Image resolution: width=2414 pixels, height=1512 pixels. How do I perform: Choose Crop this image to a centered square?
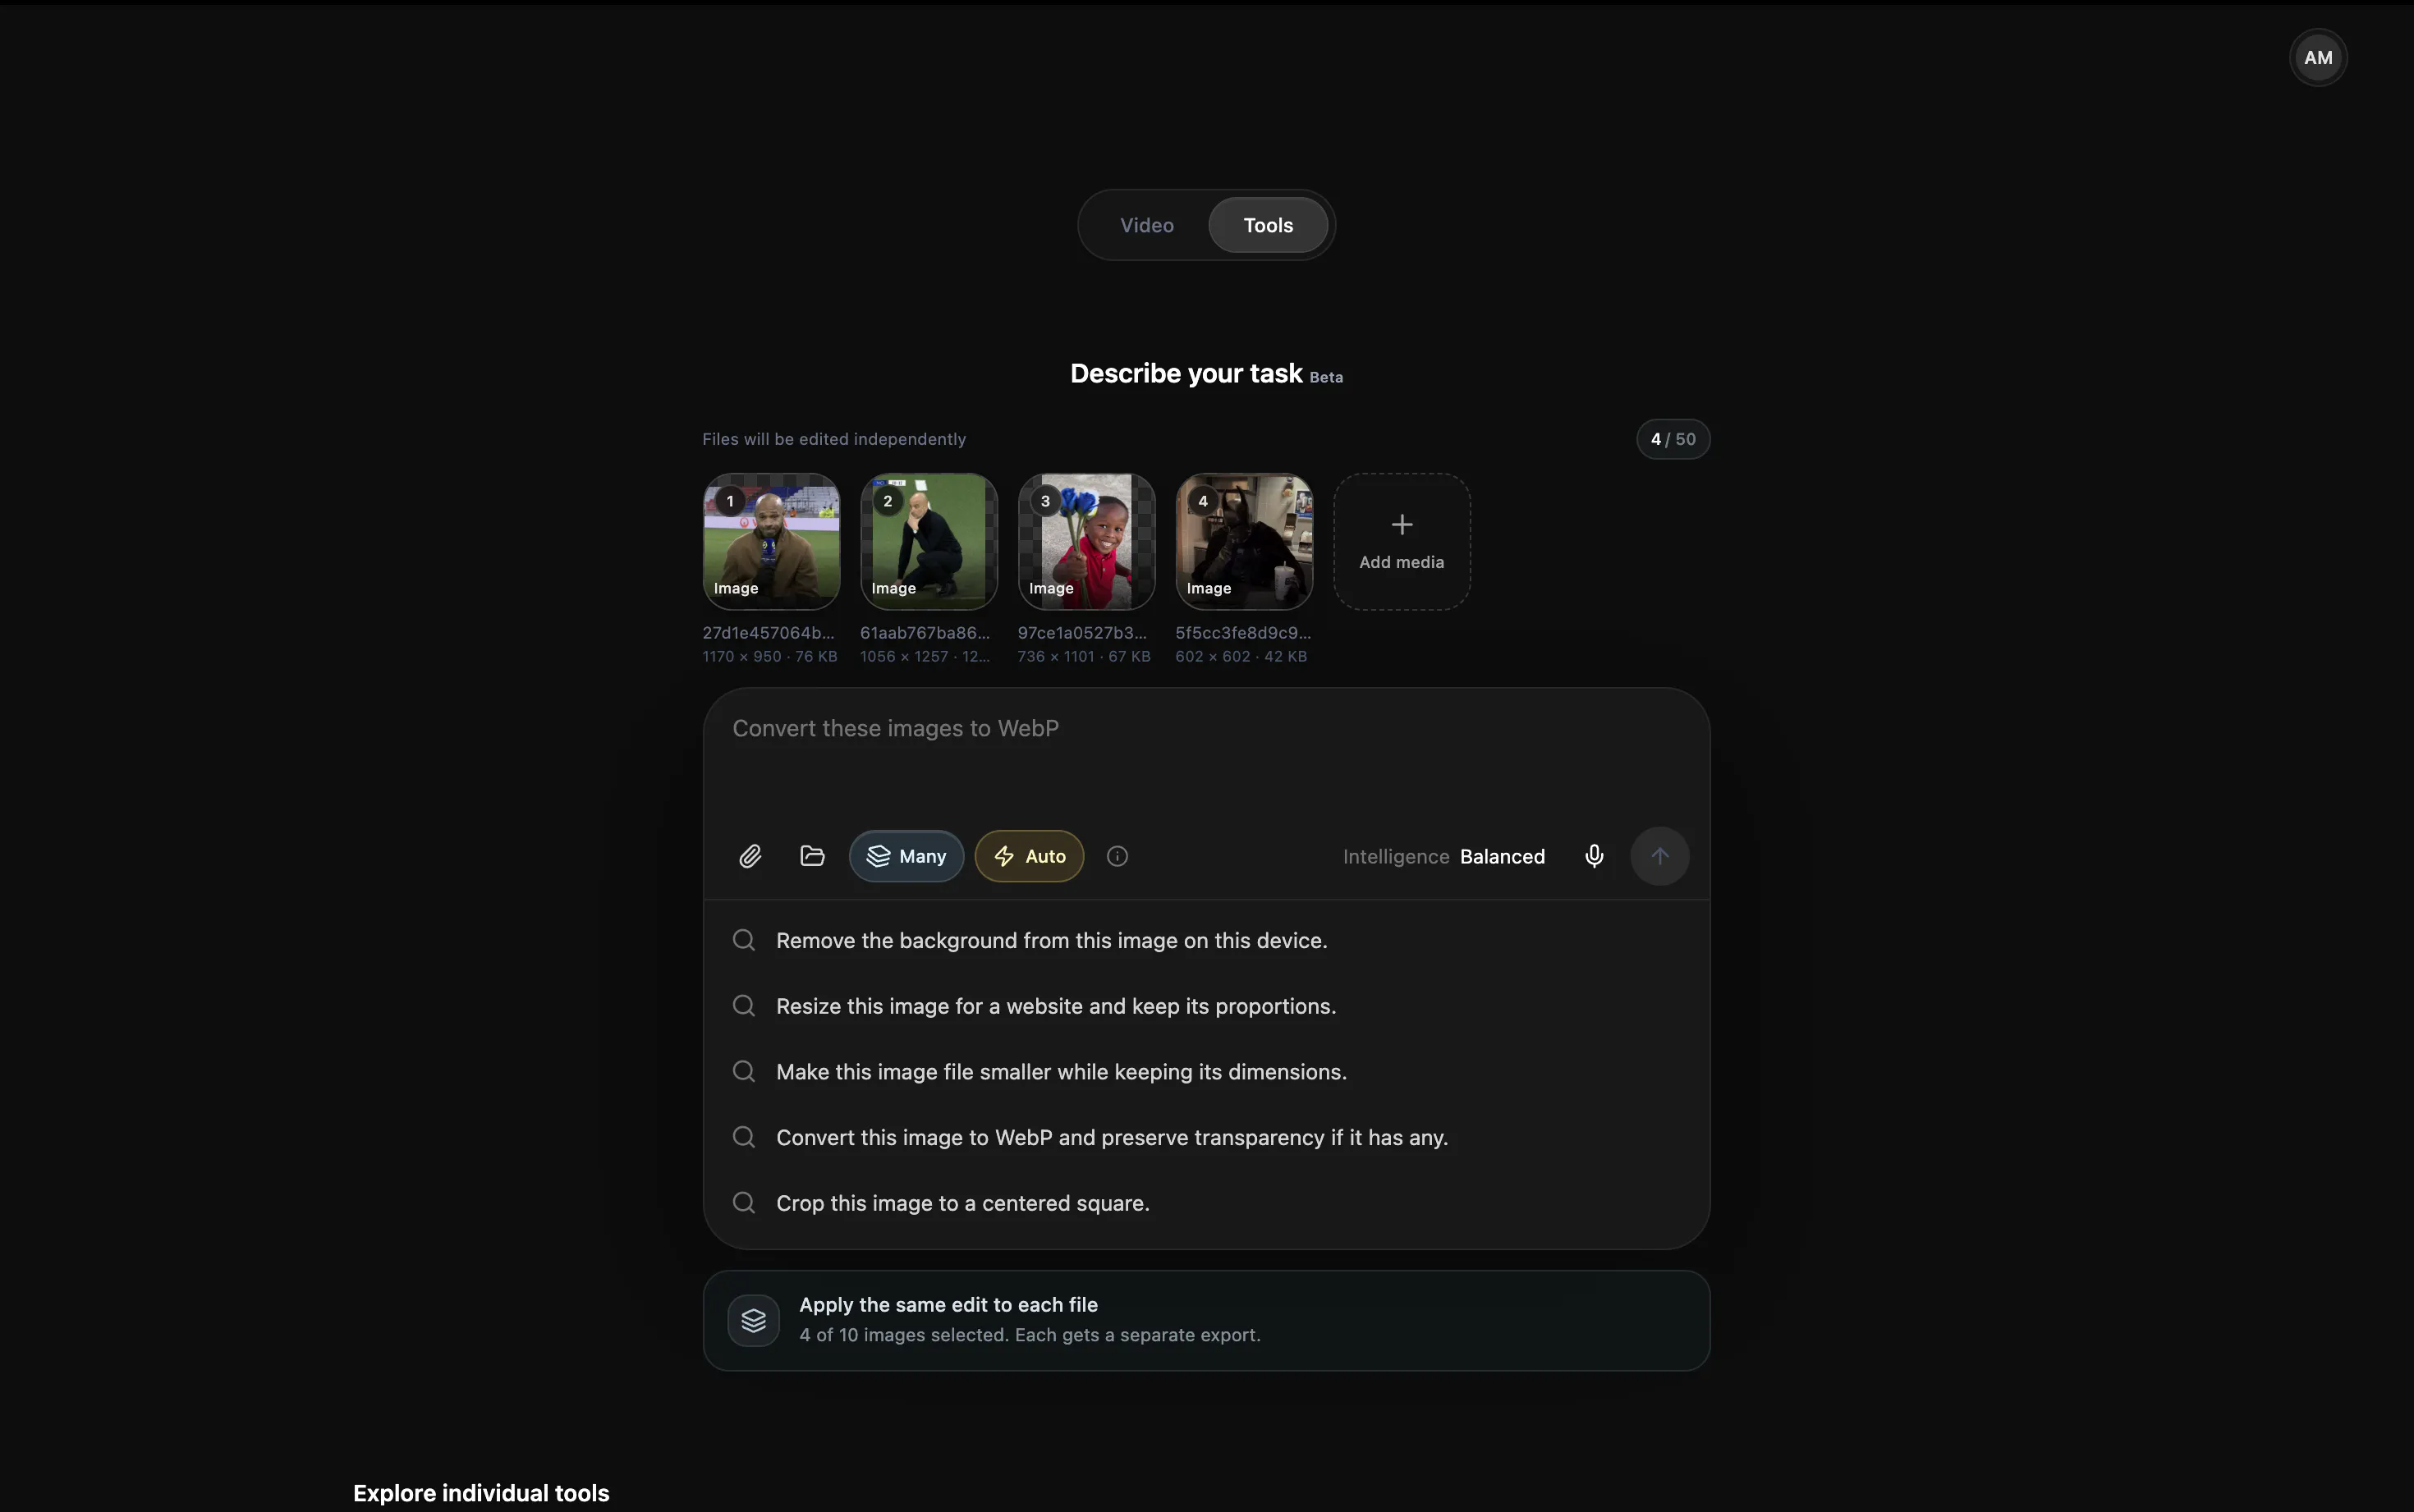pos(1206,1203)
